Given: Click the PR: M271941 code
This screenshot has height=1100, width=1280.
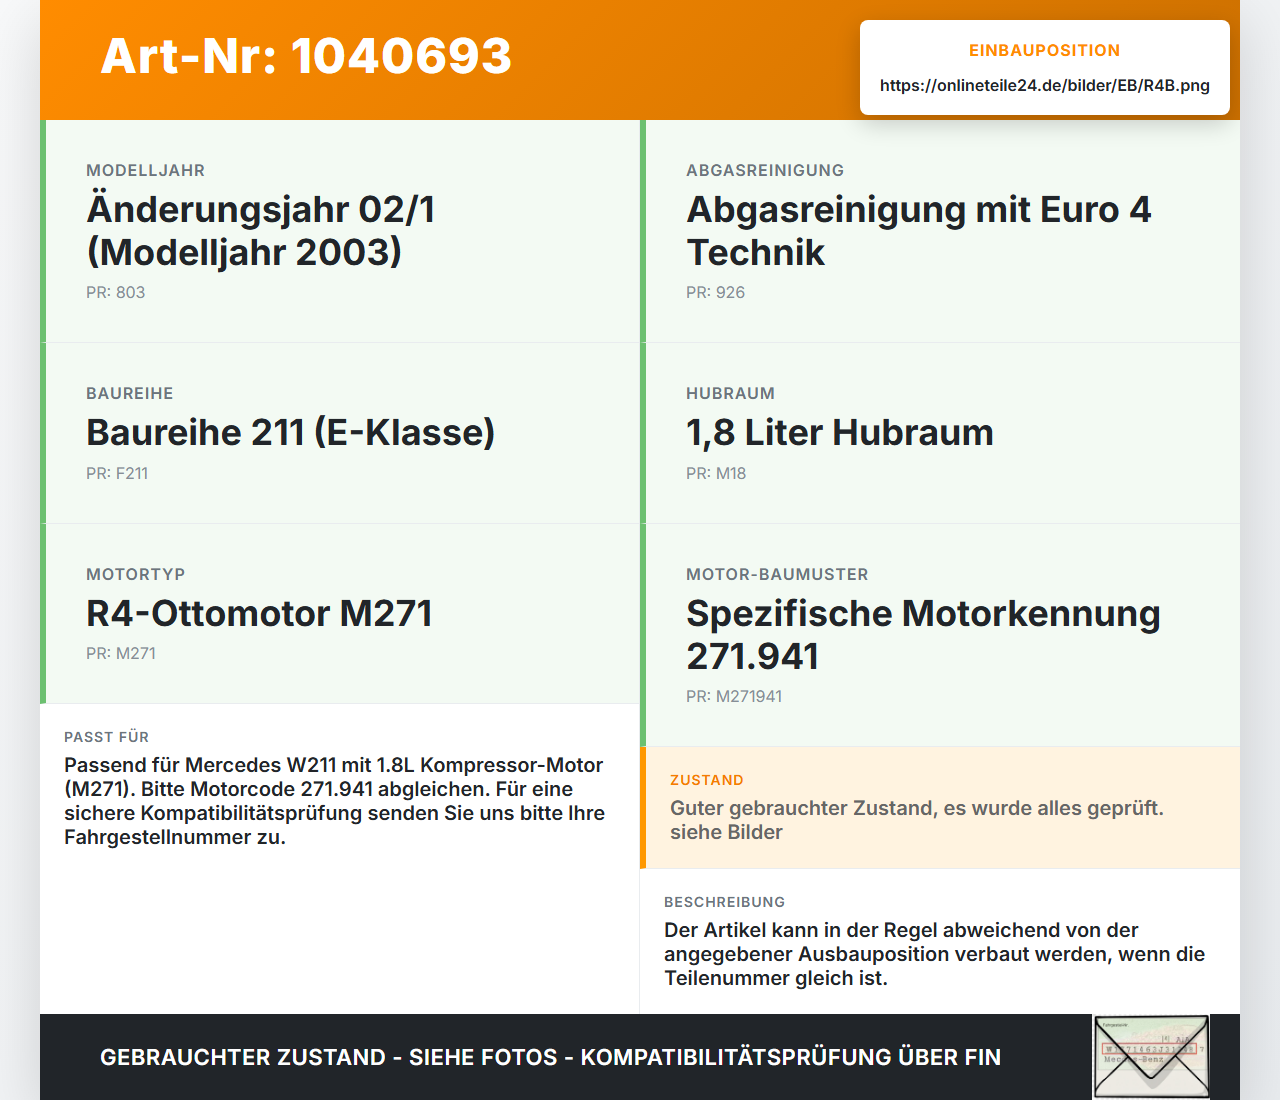Looking at the screenshot, I should click(x=734, y=696).
